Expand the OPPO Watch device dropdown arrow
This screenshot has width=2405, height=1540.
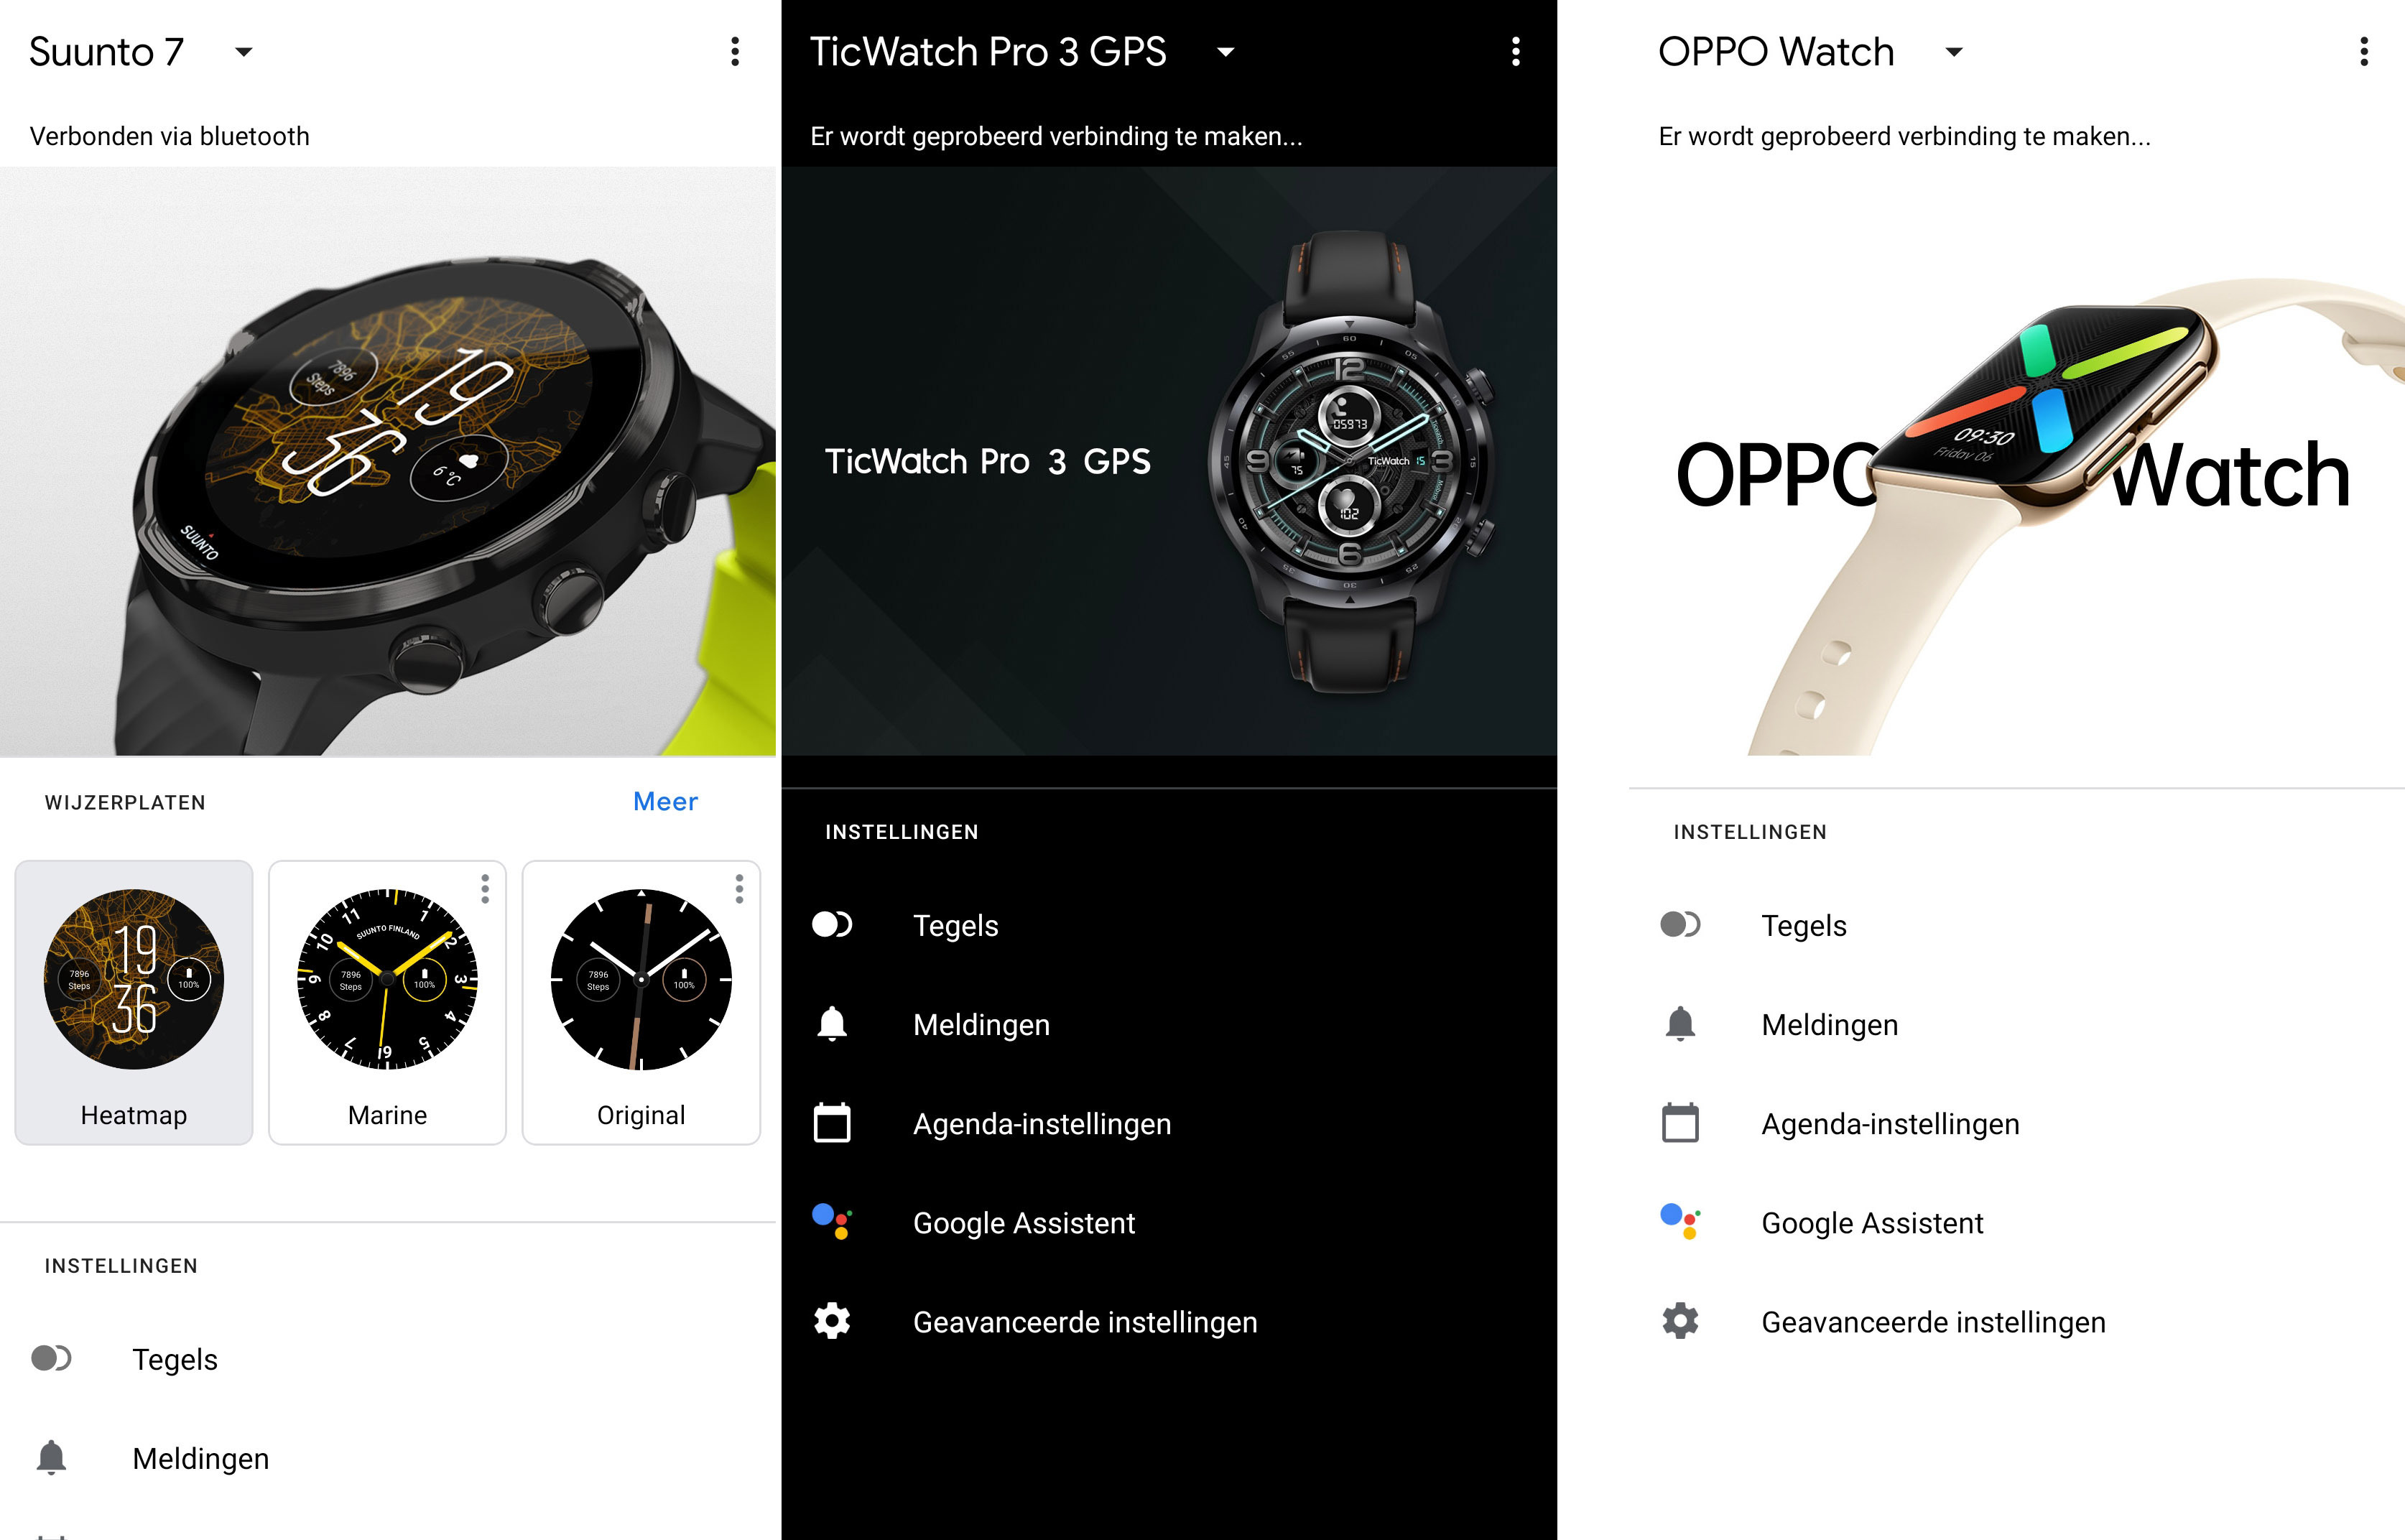pyautogui.click(x=1954, y=52)
